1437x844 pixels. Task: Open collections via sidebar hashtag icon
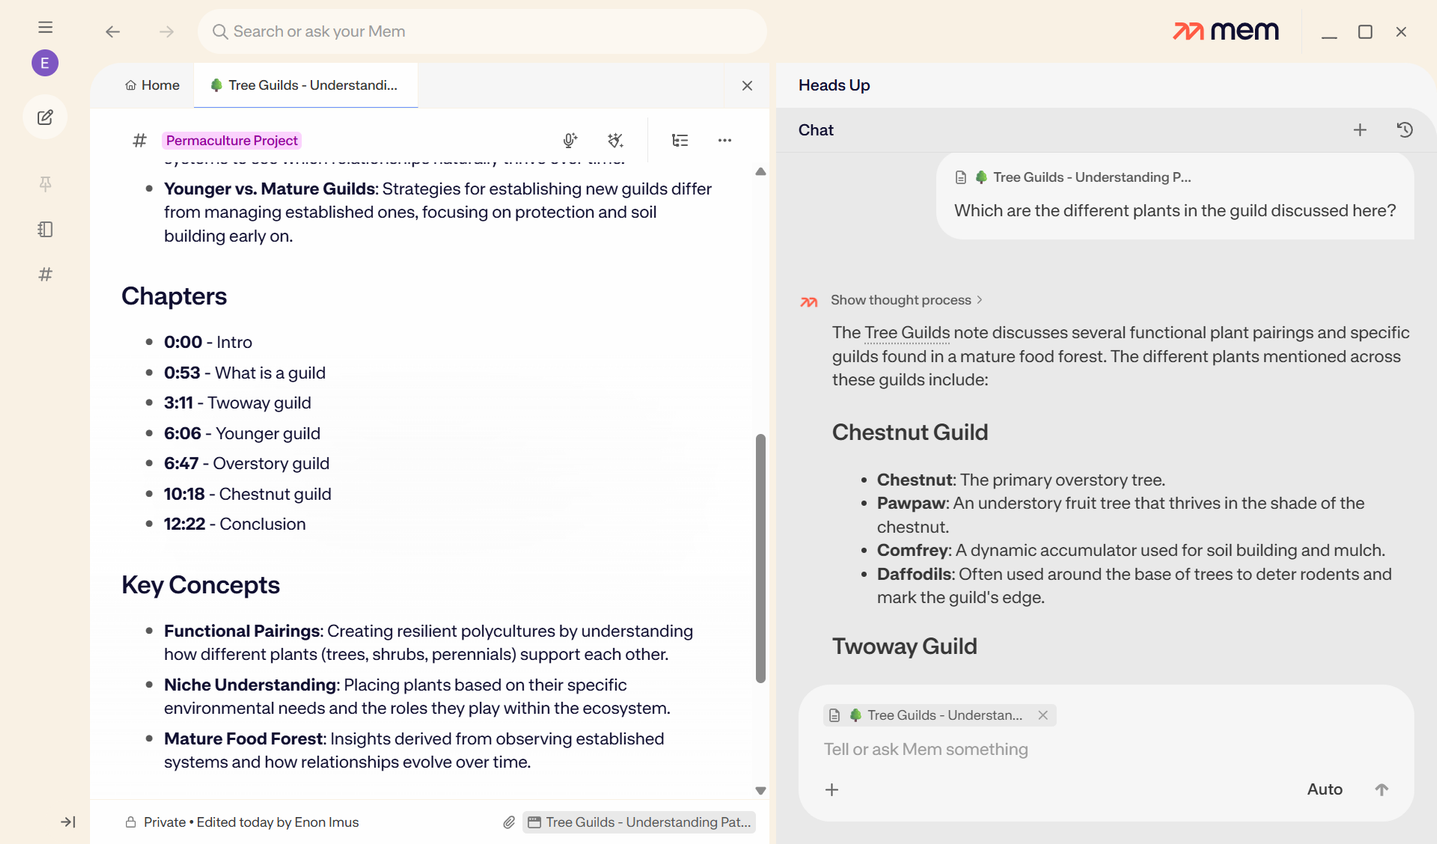click(45, 274)
